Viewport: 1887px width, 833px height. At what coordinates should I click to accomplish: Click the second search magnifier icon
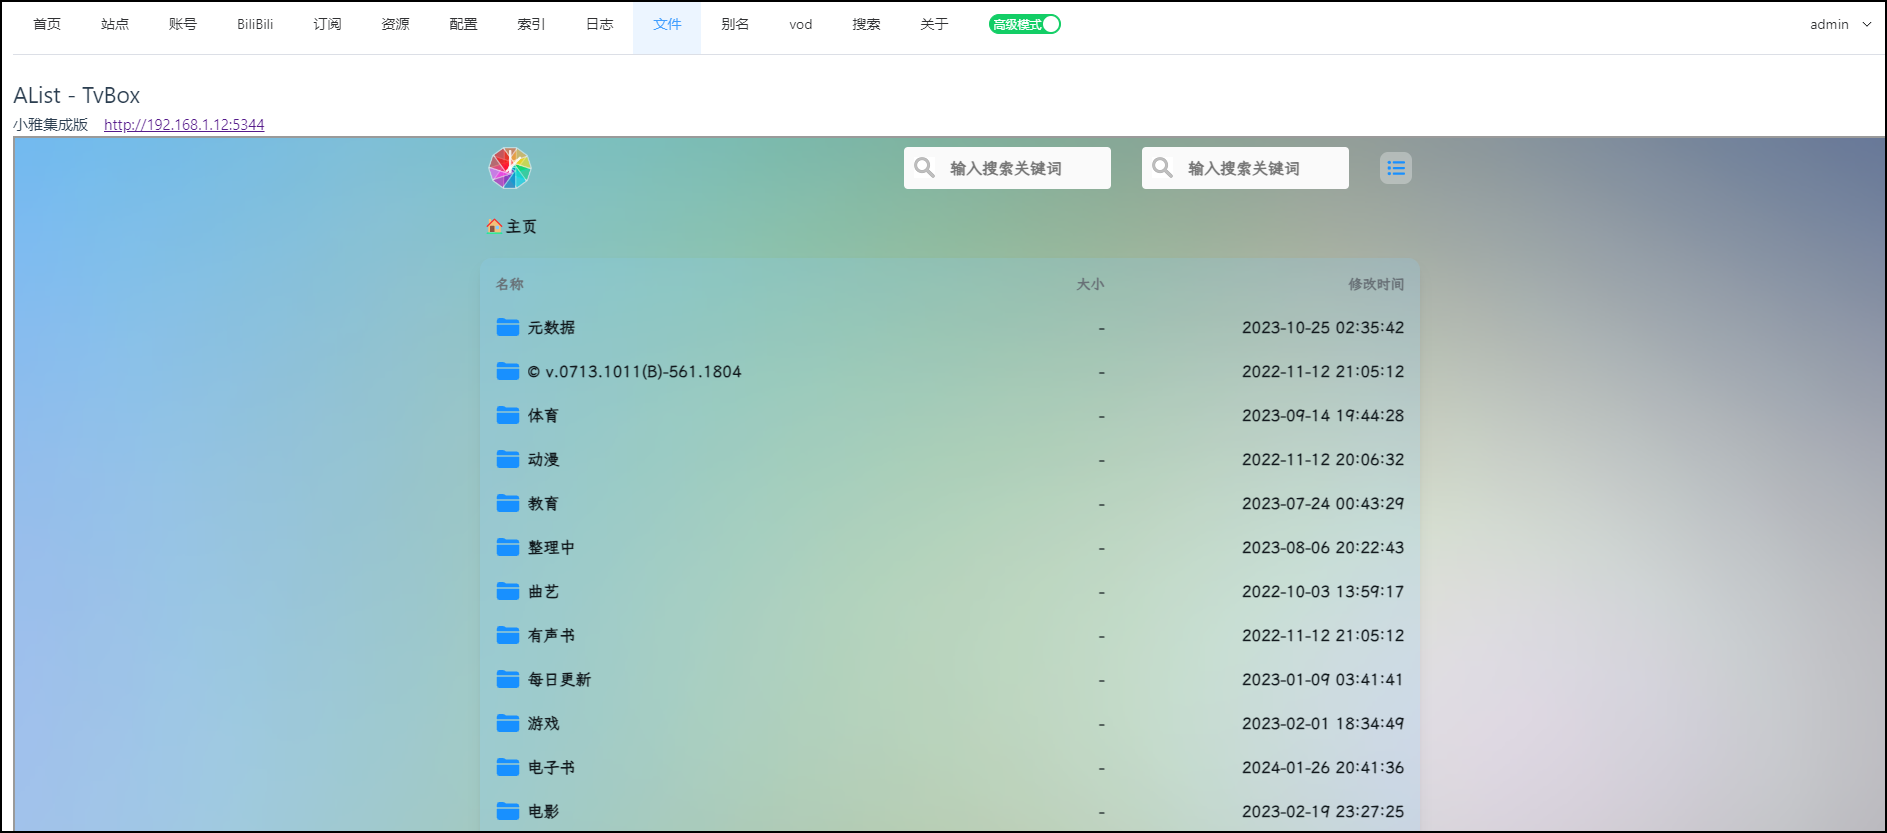(x=1163, y=168)
